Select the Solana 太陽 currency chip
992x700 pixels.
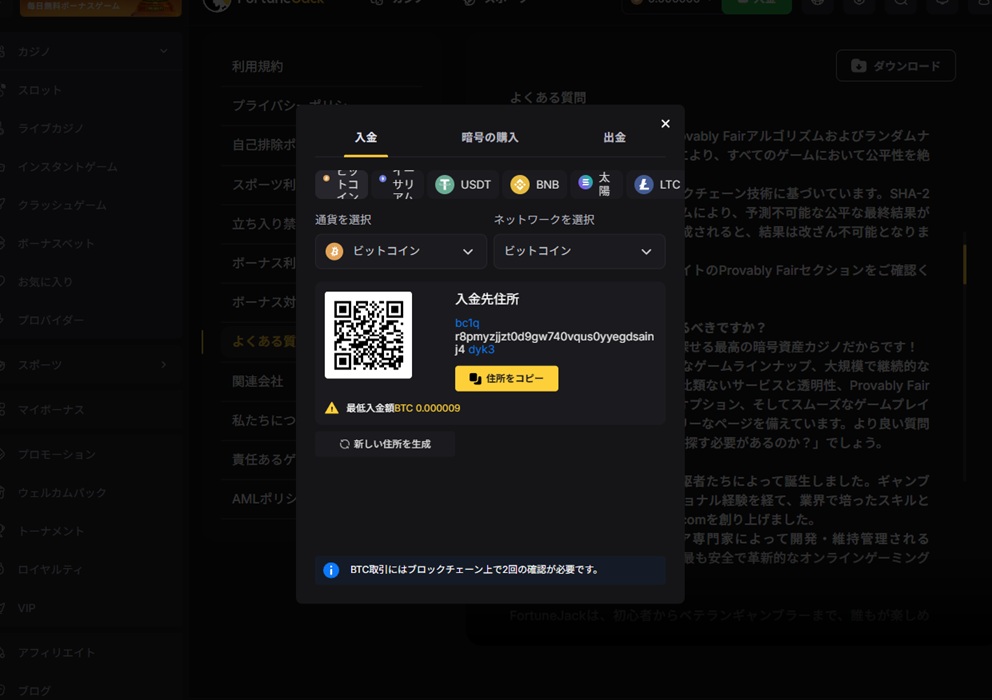(596, 184)
